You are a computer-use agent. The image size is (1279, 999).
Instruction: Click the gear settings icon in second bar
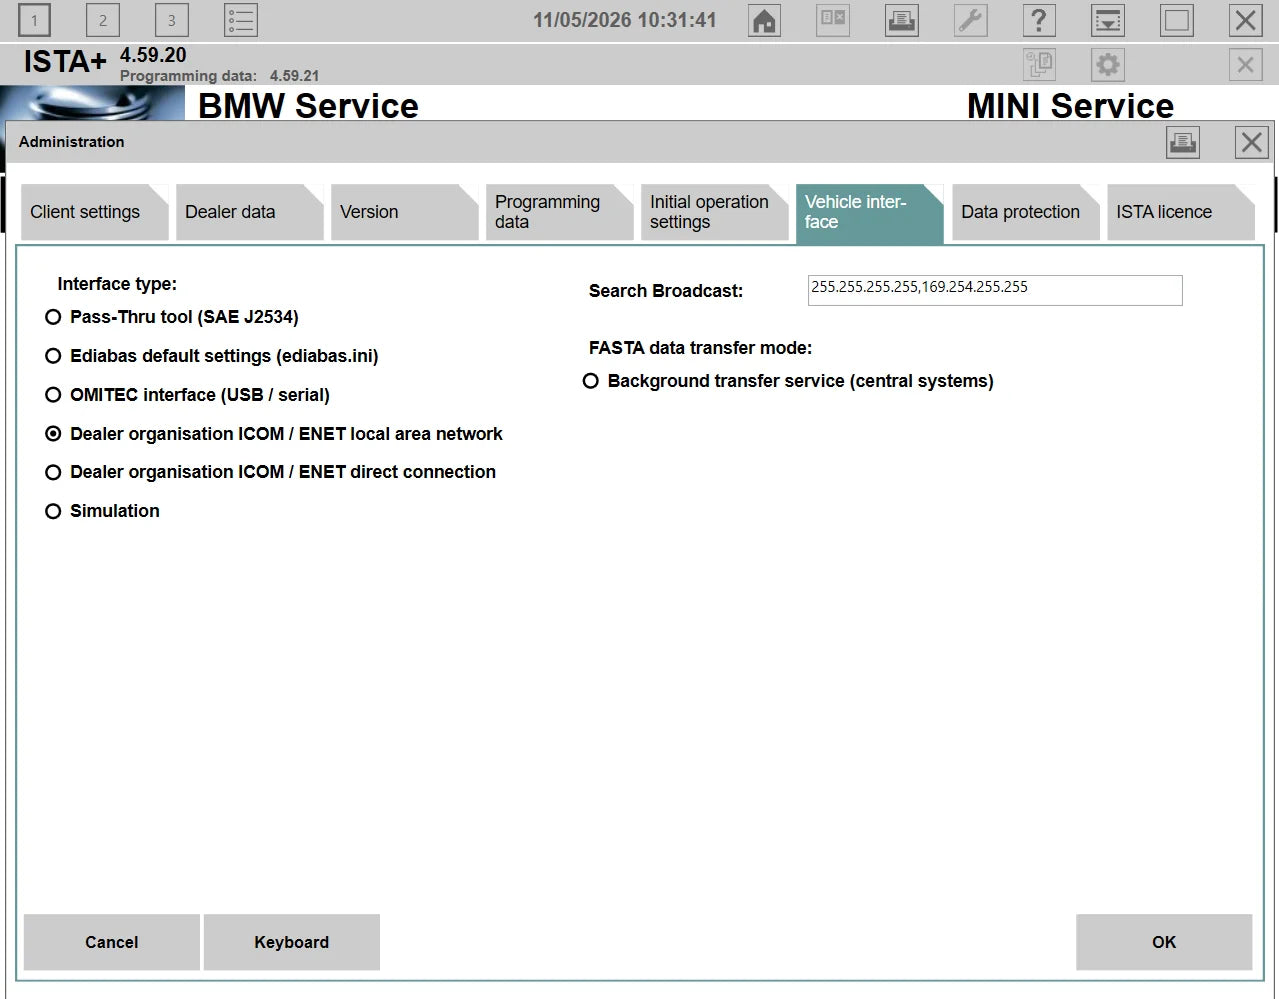1108,65
